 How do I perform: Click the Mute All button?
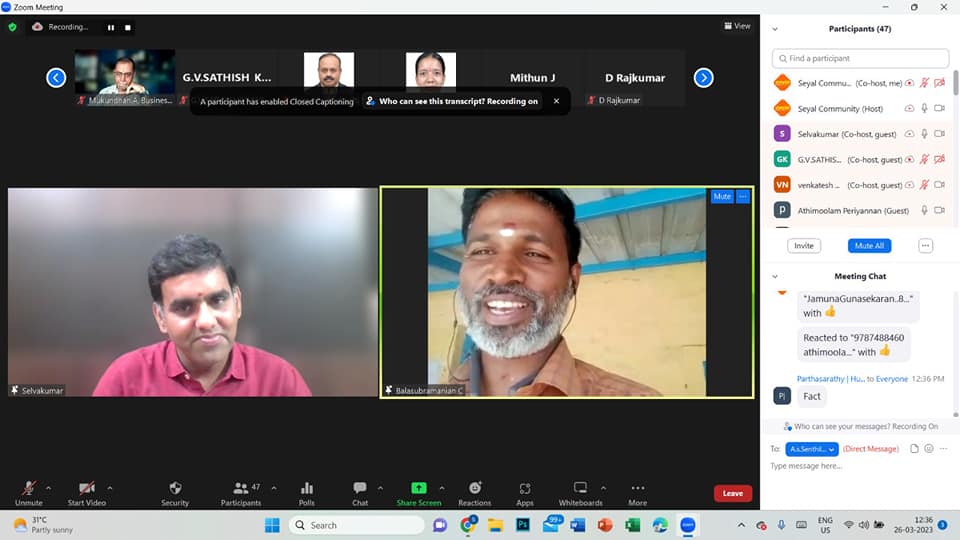869,245
